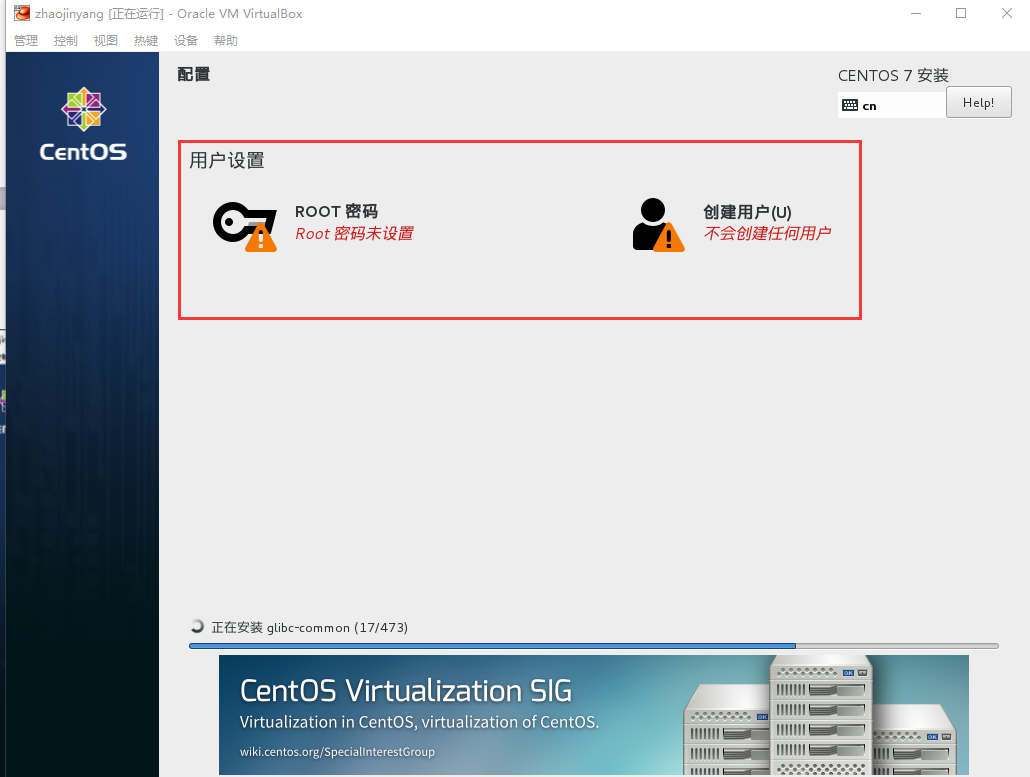Screen dimensions: 1030x777
Task: Open the 热键 menu
Action: (x=146, y=41)
